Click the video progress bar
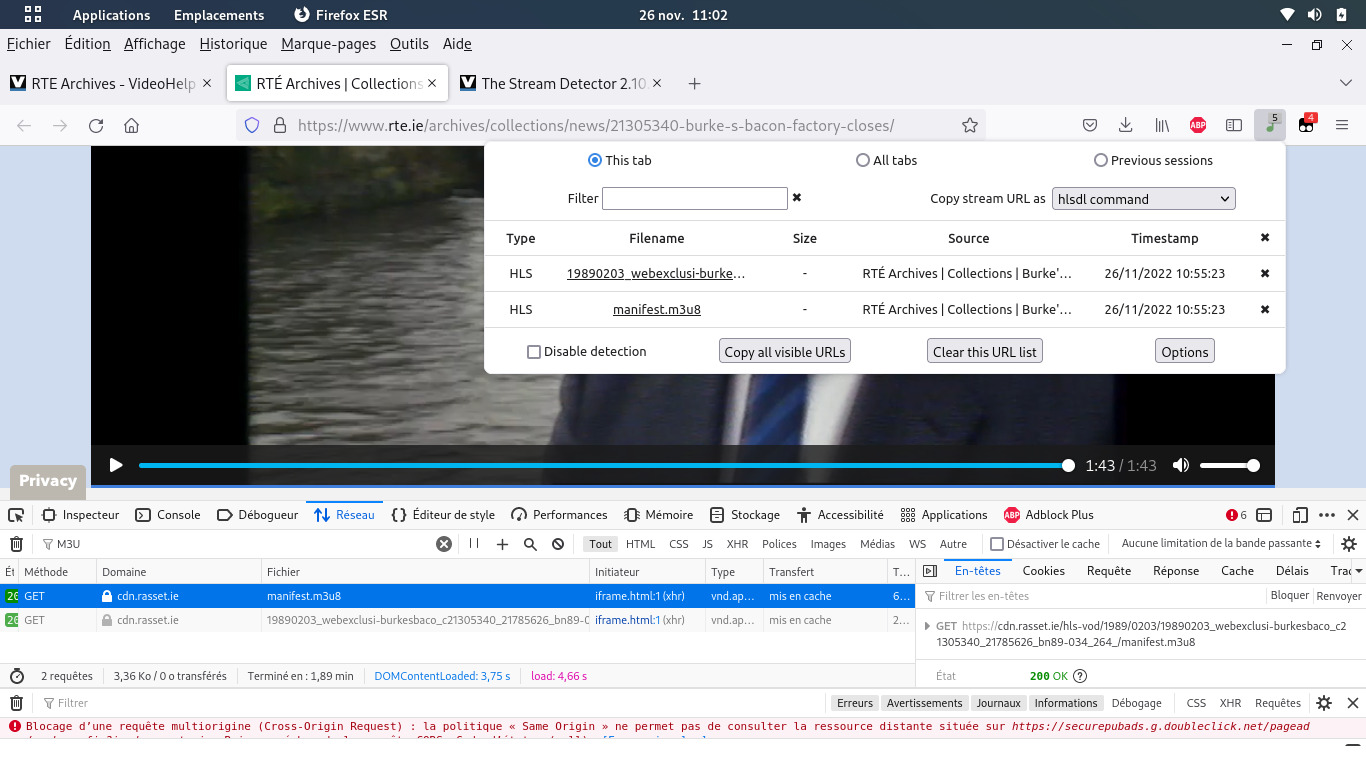This screenshot has width=1366, height=768. pos(604,465)
